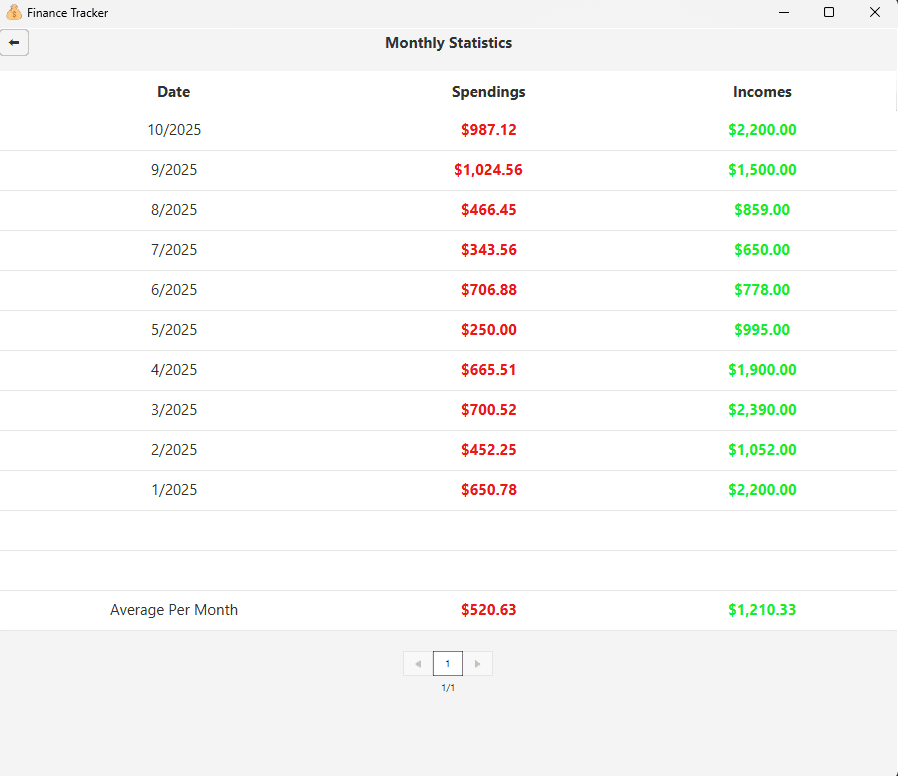Viewport: 898px width, 776px height.
Task: Go to the next page arrow
Action: (x=477, y=664)
